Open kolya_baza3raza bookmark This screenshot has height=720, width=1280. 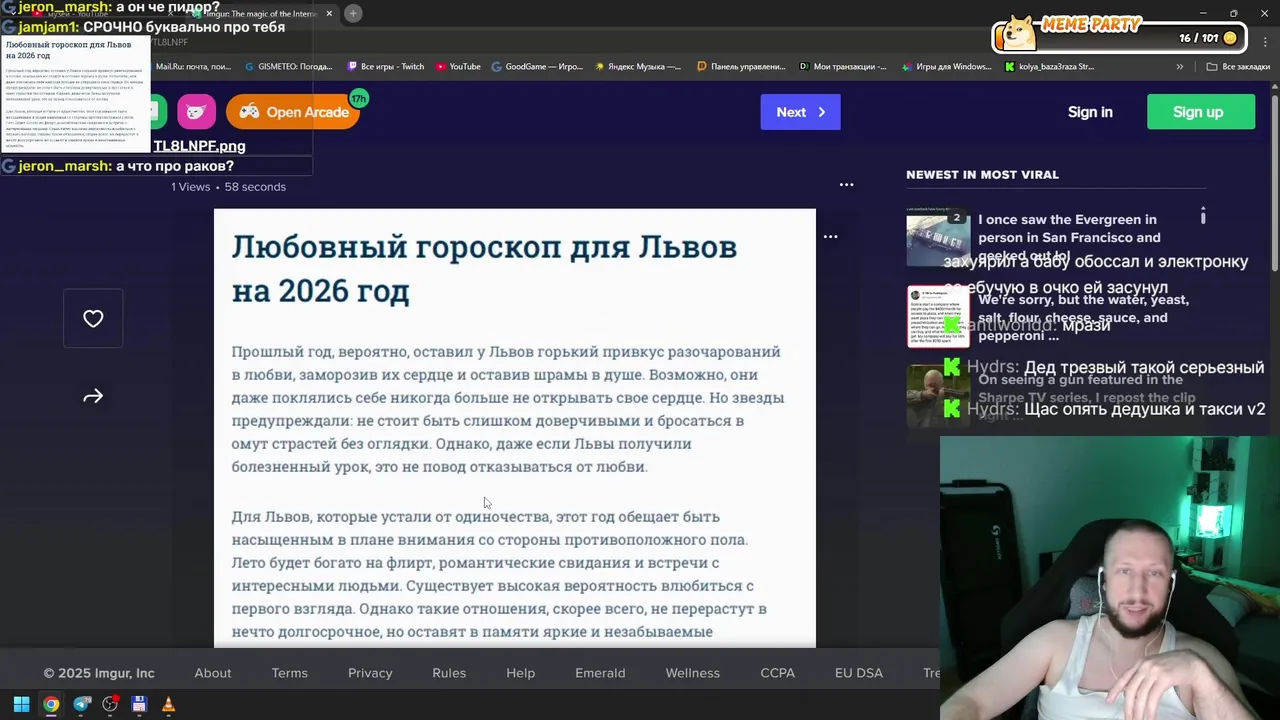[1050, 67]
